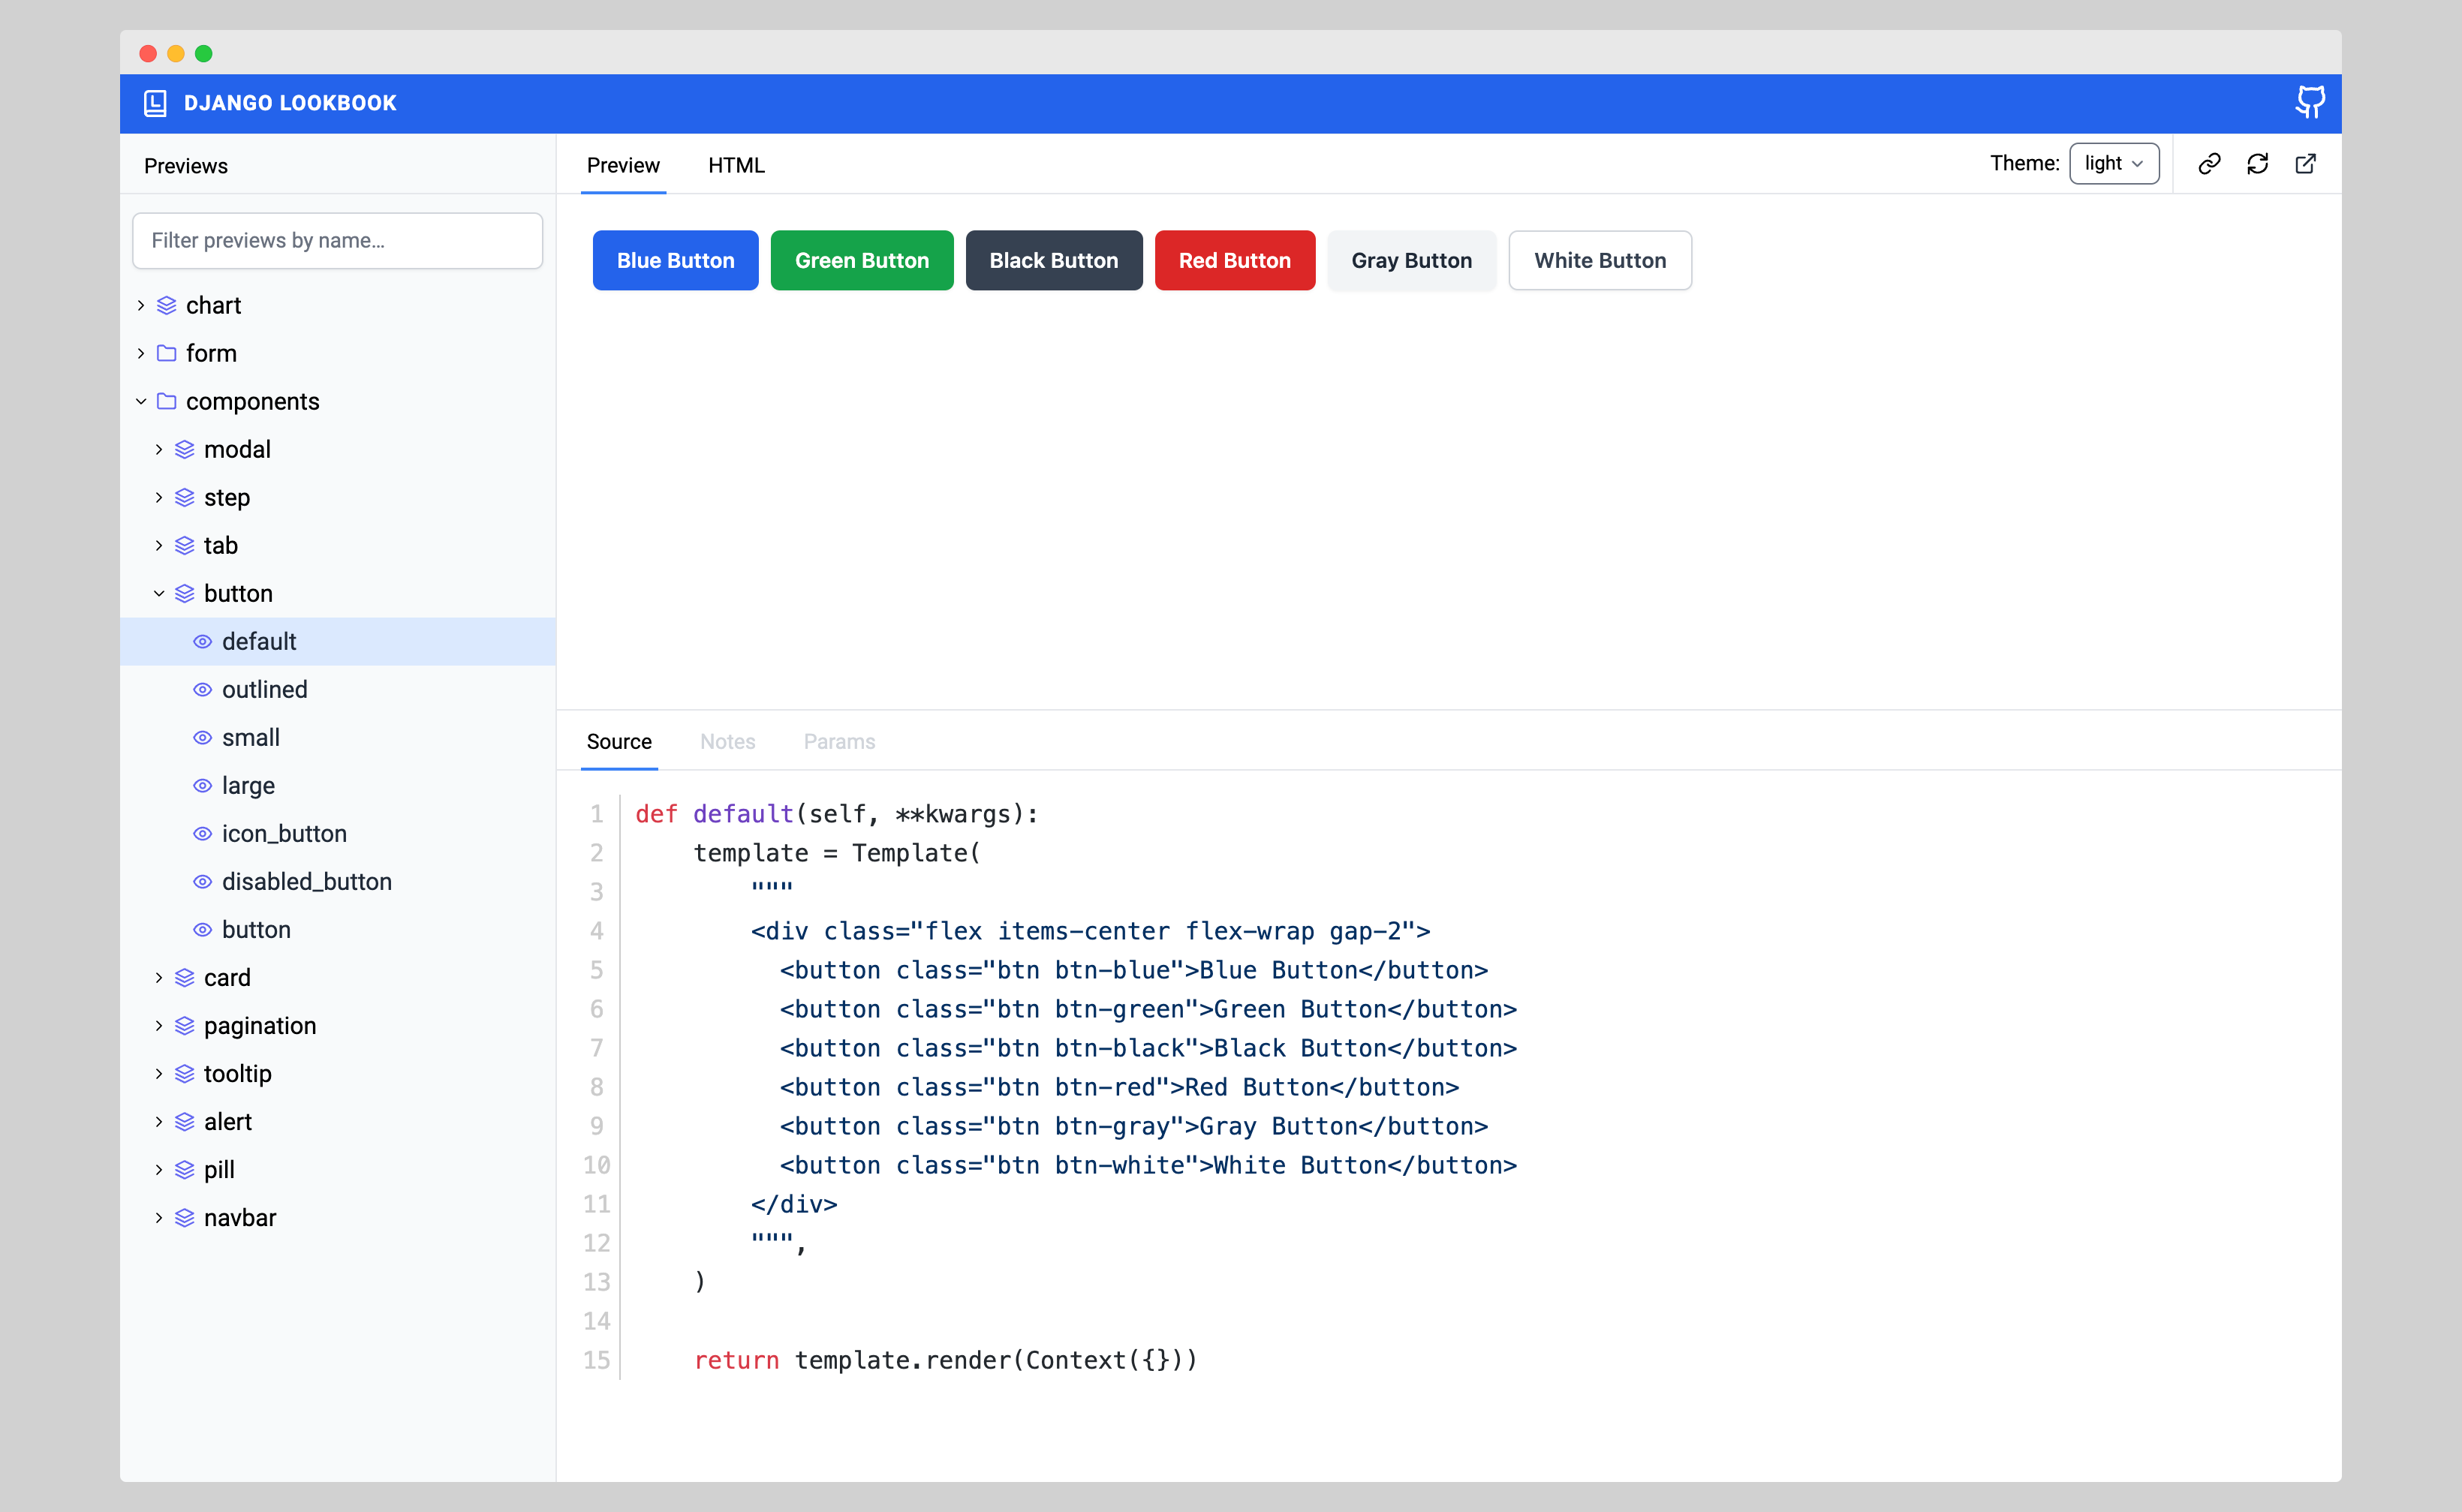The image size is (2462, 1512).
Task: Open the disabled_button preview
Action: coord(306,881)
